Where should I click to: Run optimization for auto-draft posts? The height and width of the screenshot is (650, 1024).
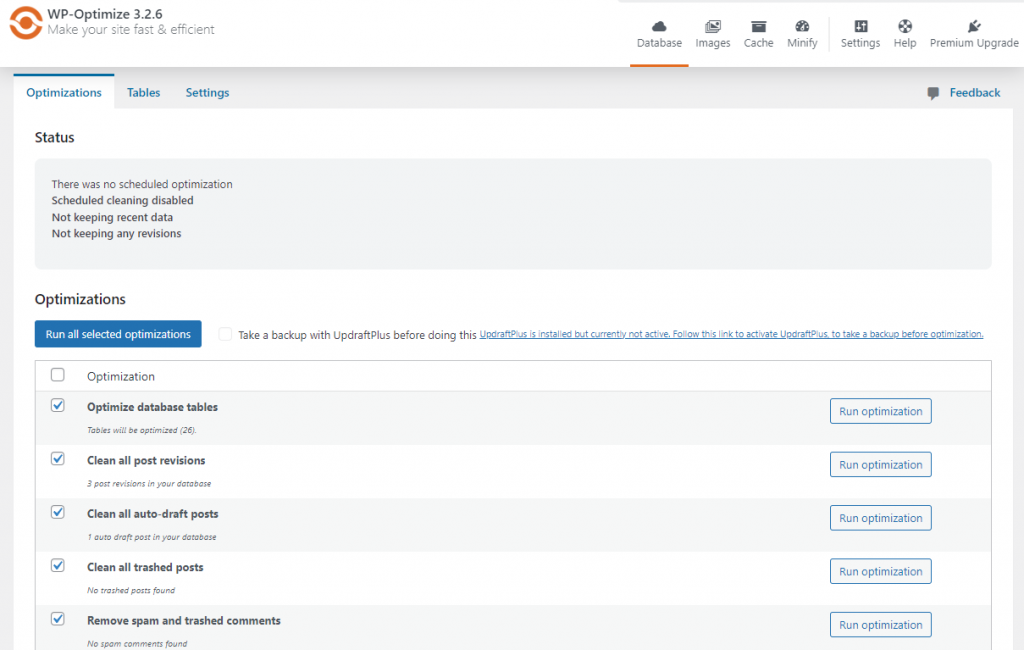tap(880, 517)
